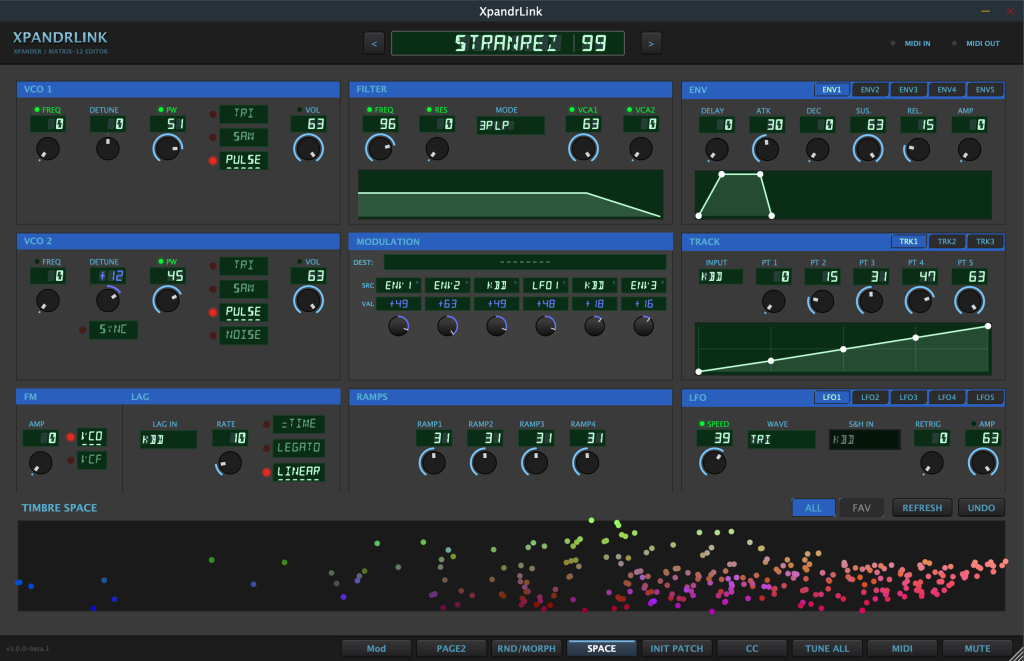Switch to the TRK2 tab
The width and height of the screenshot is (1024, 661).
pos(946,242)
